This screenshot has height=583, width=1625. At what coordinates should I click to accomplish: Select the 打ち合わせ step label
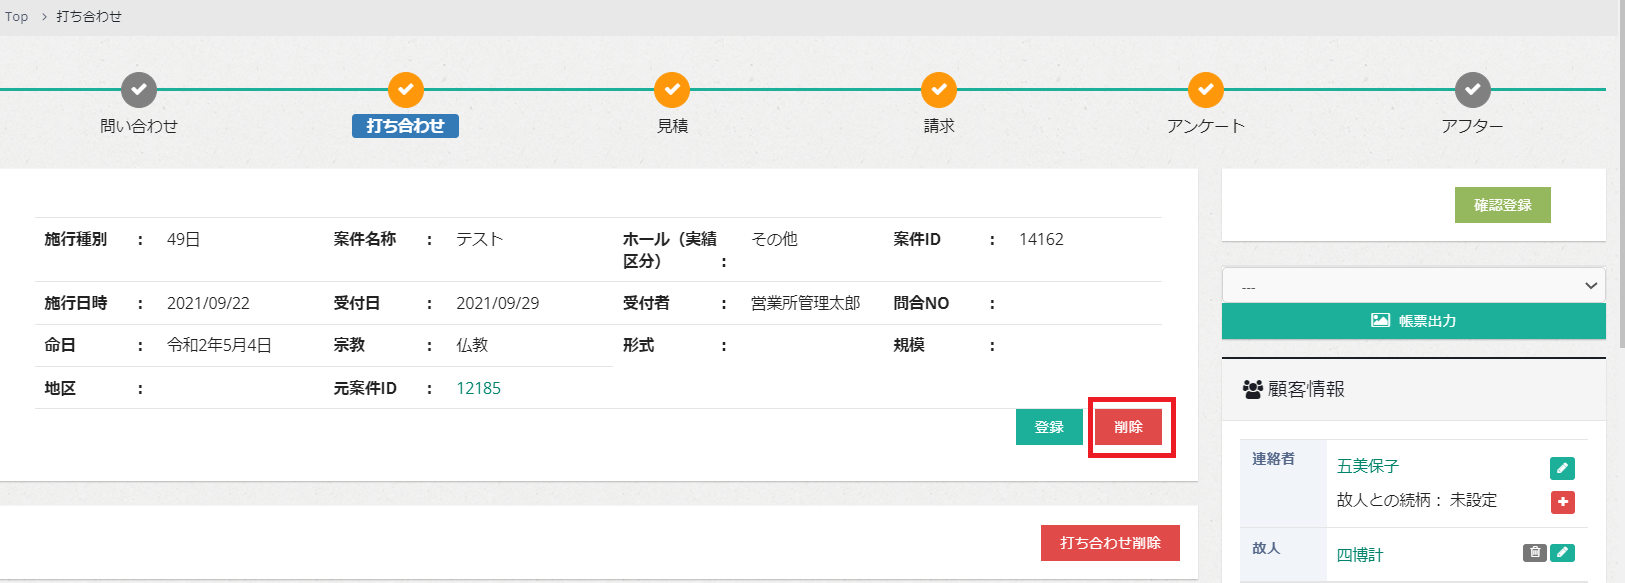(405, 126)
